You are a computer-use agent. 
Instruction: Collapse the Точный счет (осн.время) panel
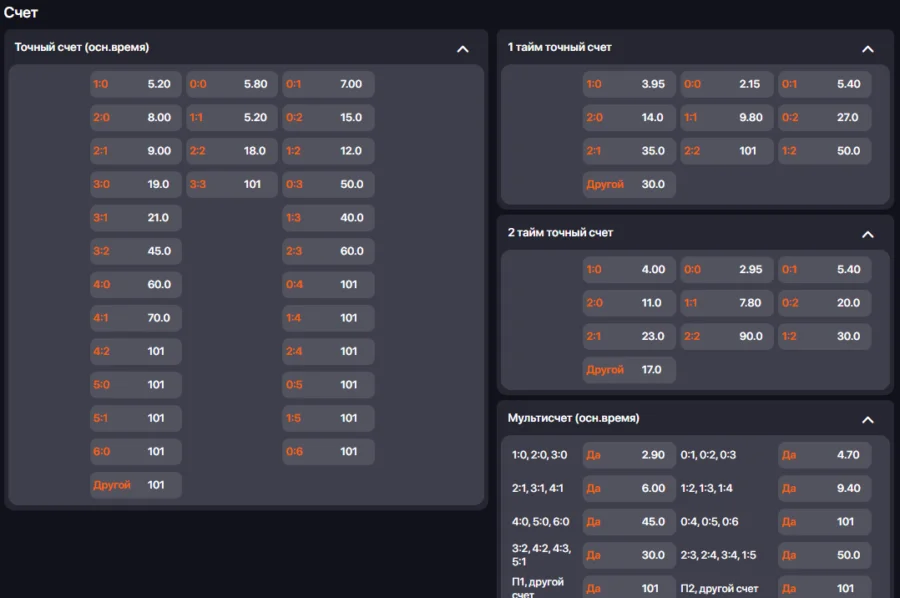[462, 48]
